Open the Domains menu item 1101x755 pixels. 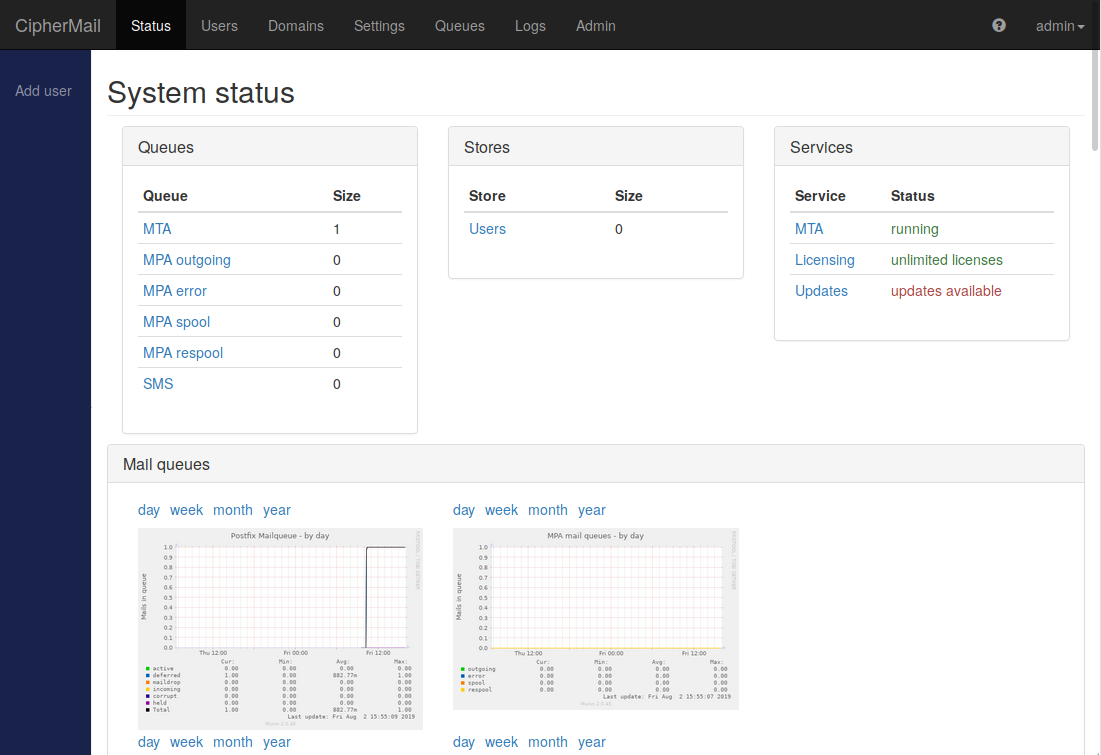click(x=296, y=26)
